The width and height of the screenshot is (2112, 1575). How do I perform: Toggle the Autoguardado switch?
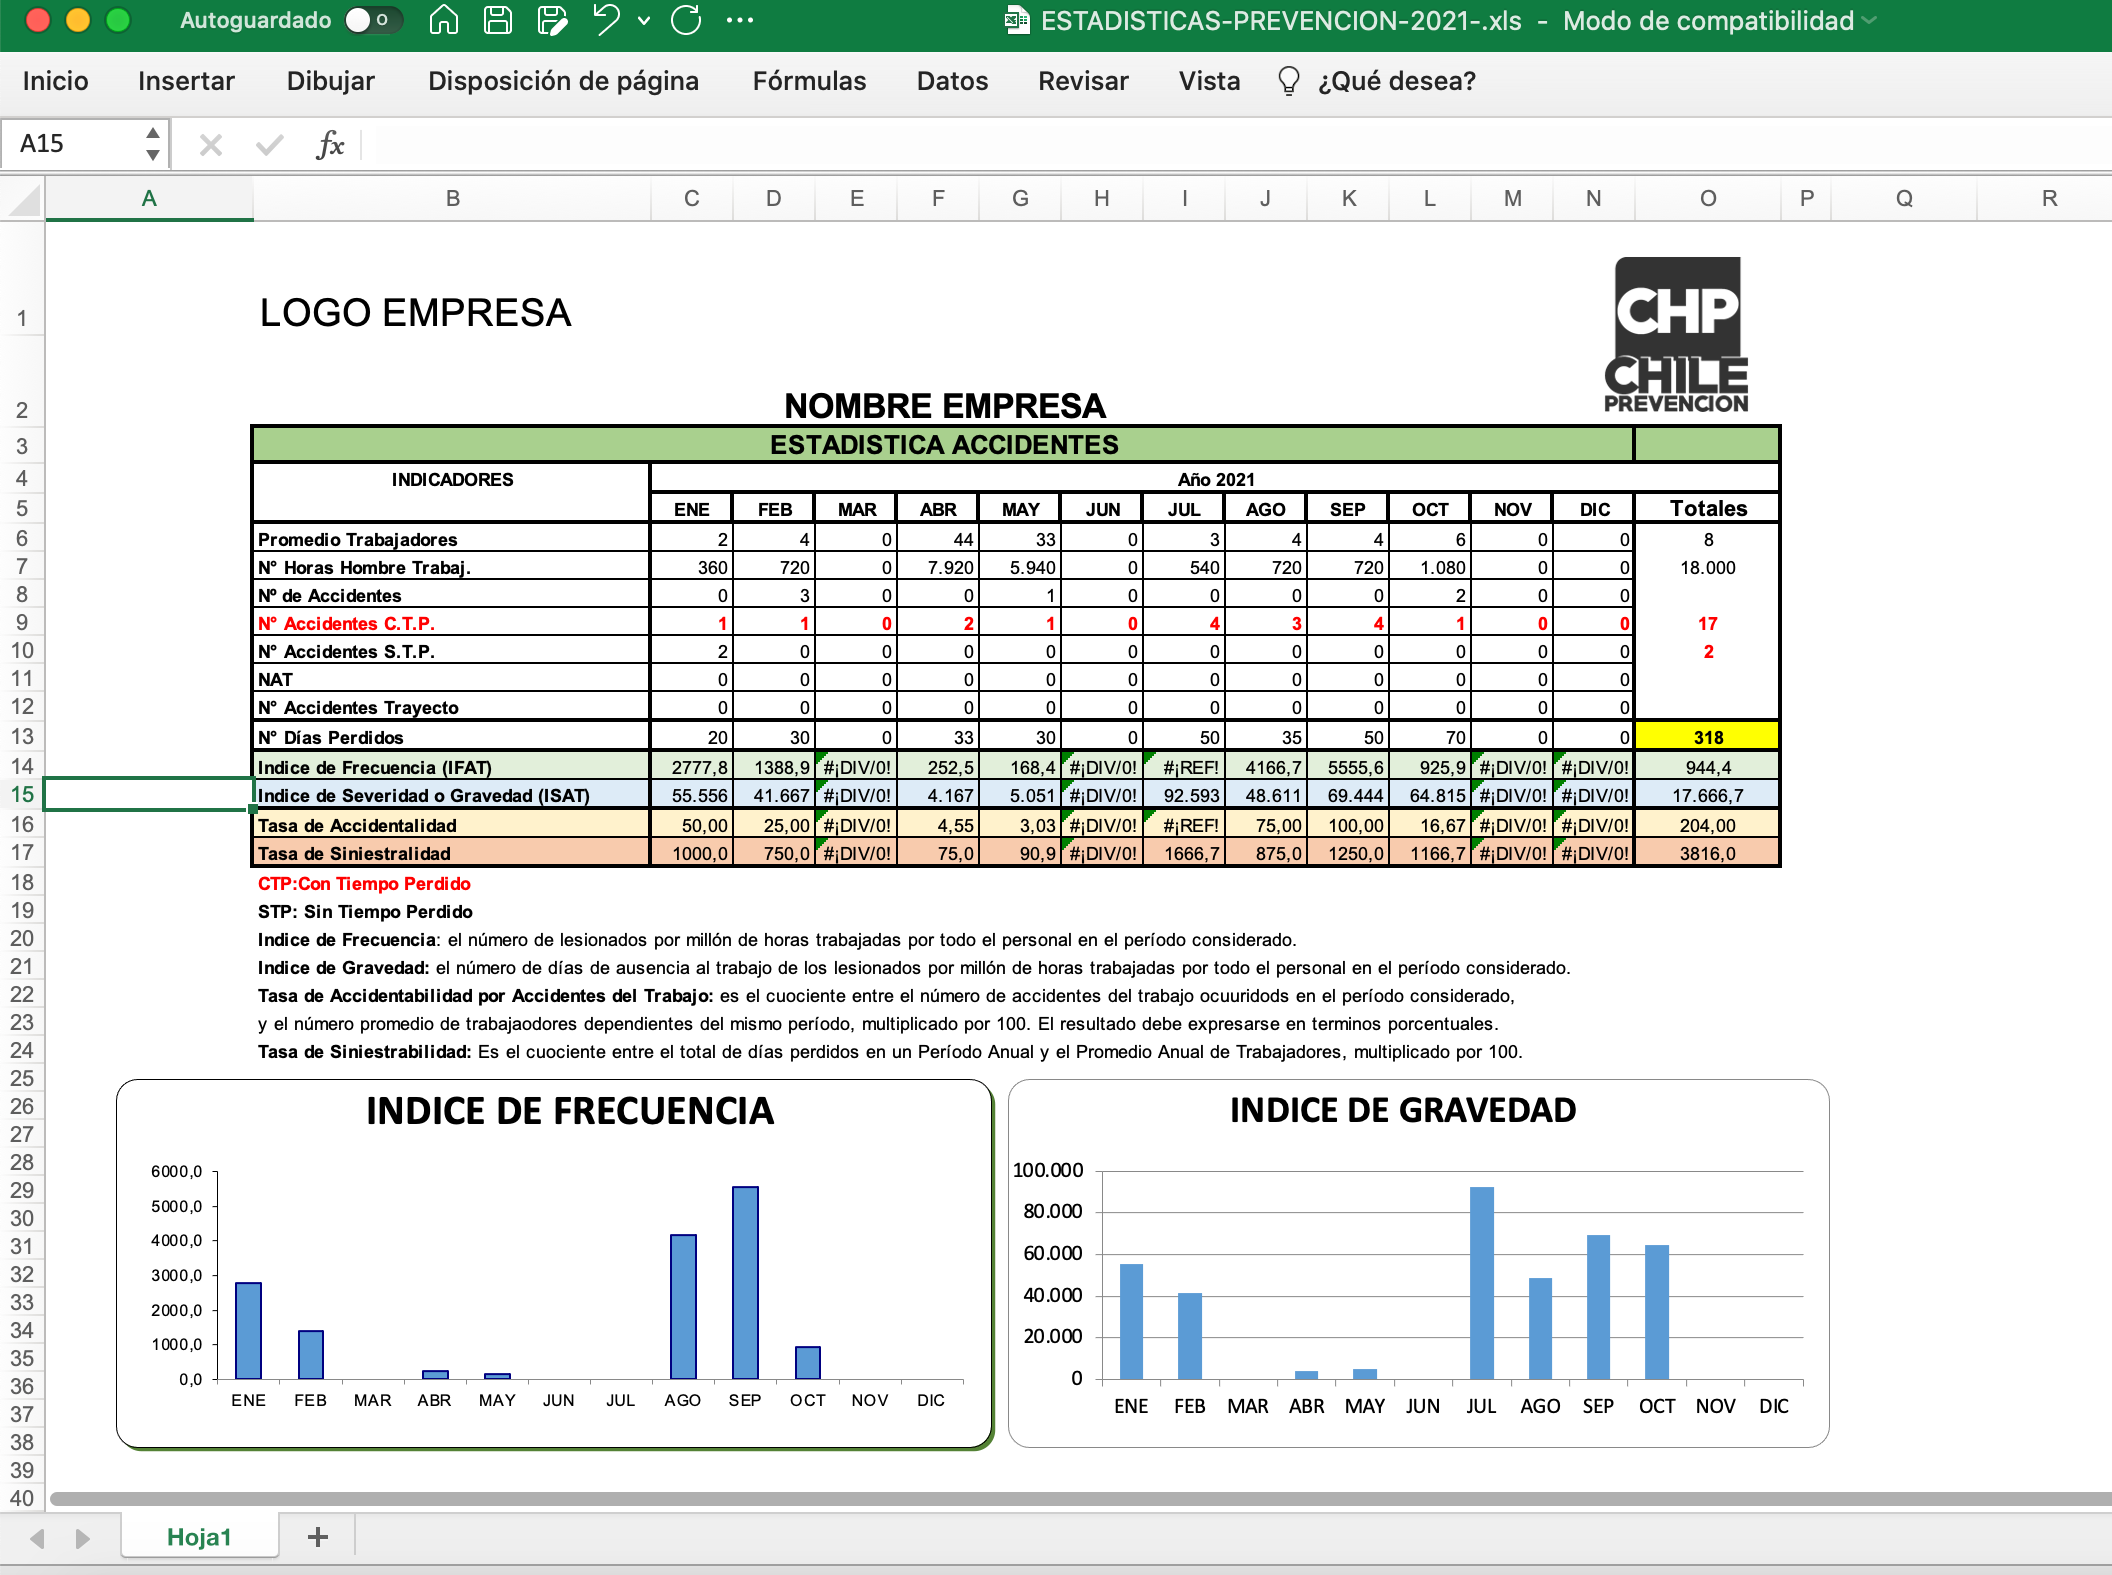pos(373,20)
